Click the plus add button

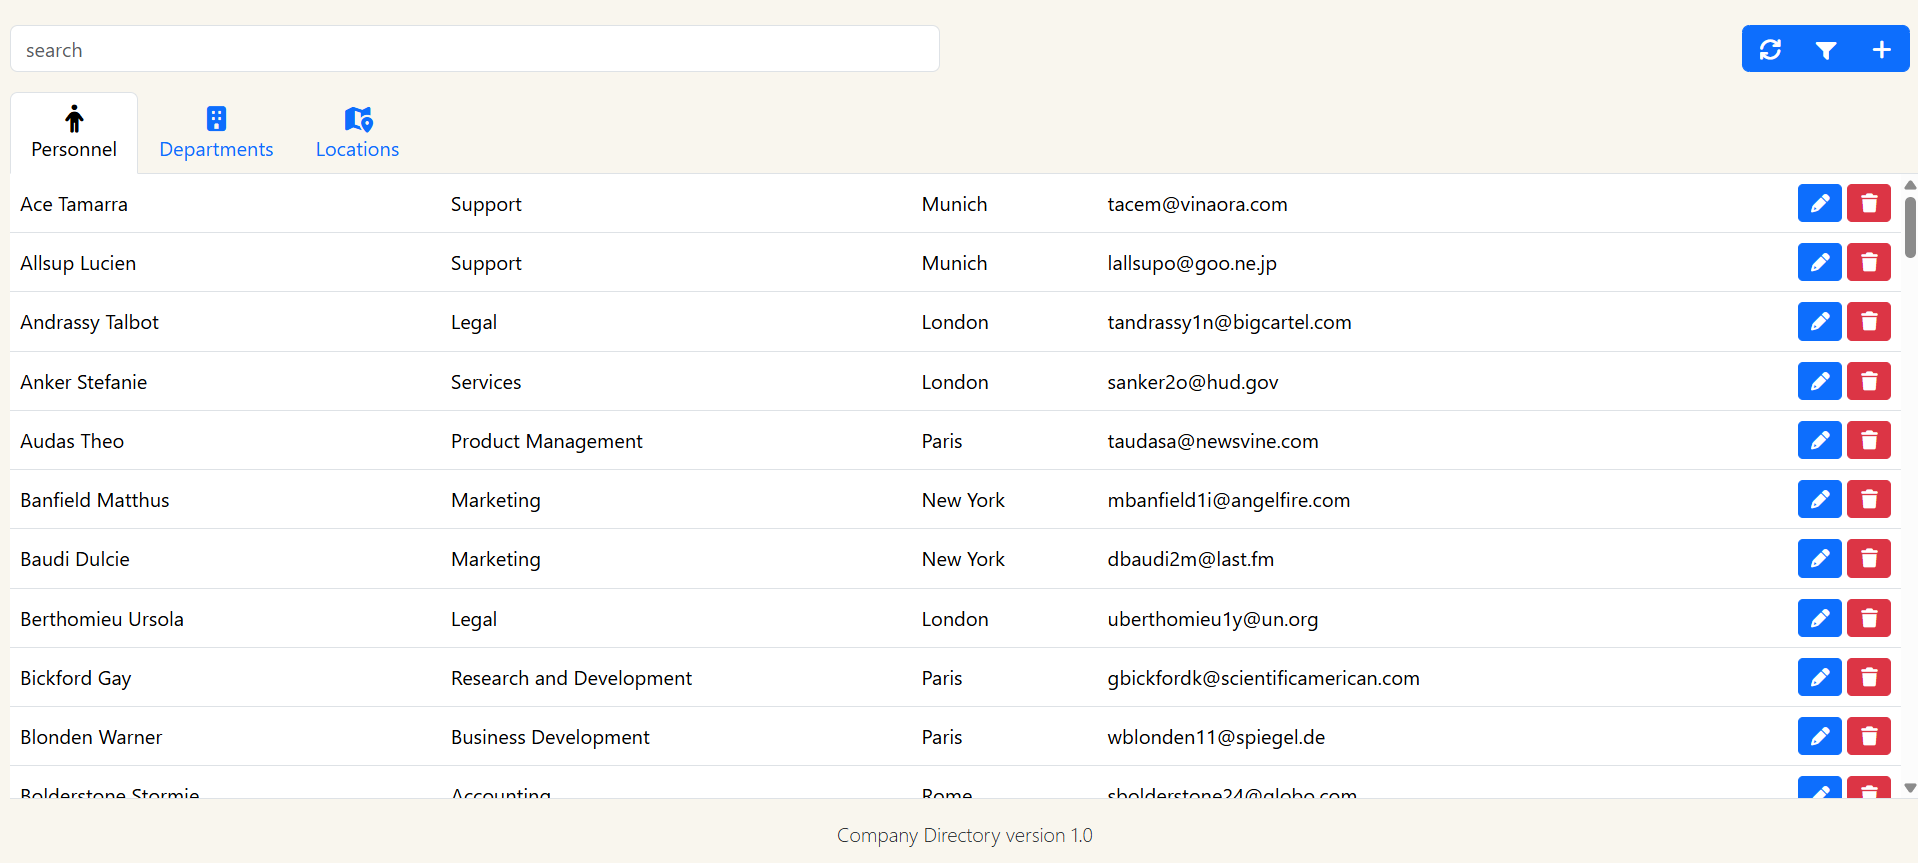click(1881, 49)
